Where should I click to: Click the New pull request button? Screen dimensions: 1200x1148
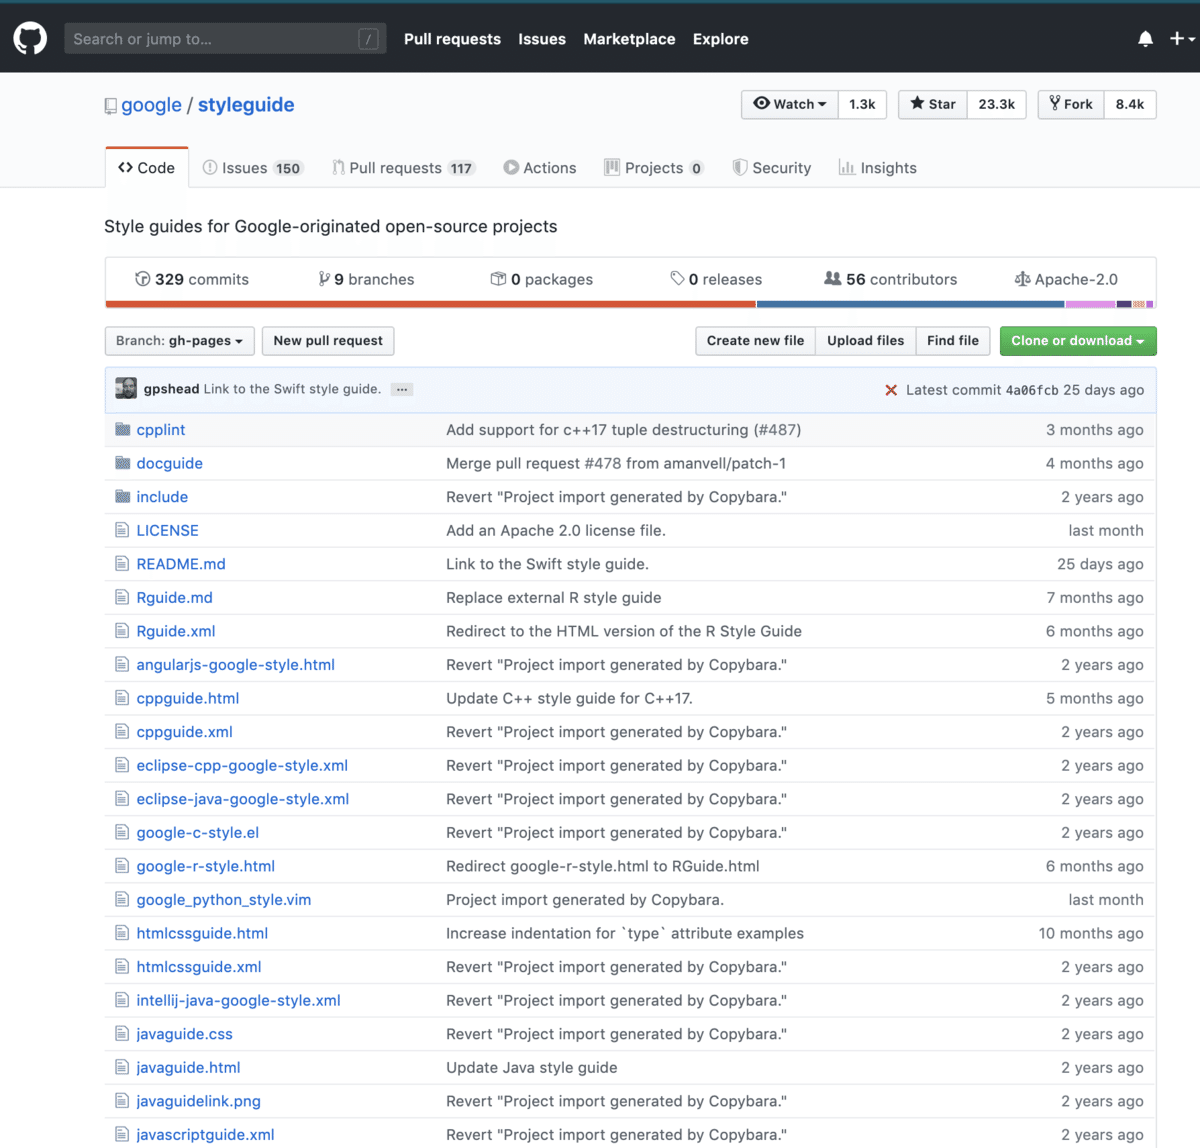328,341
